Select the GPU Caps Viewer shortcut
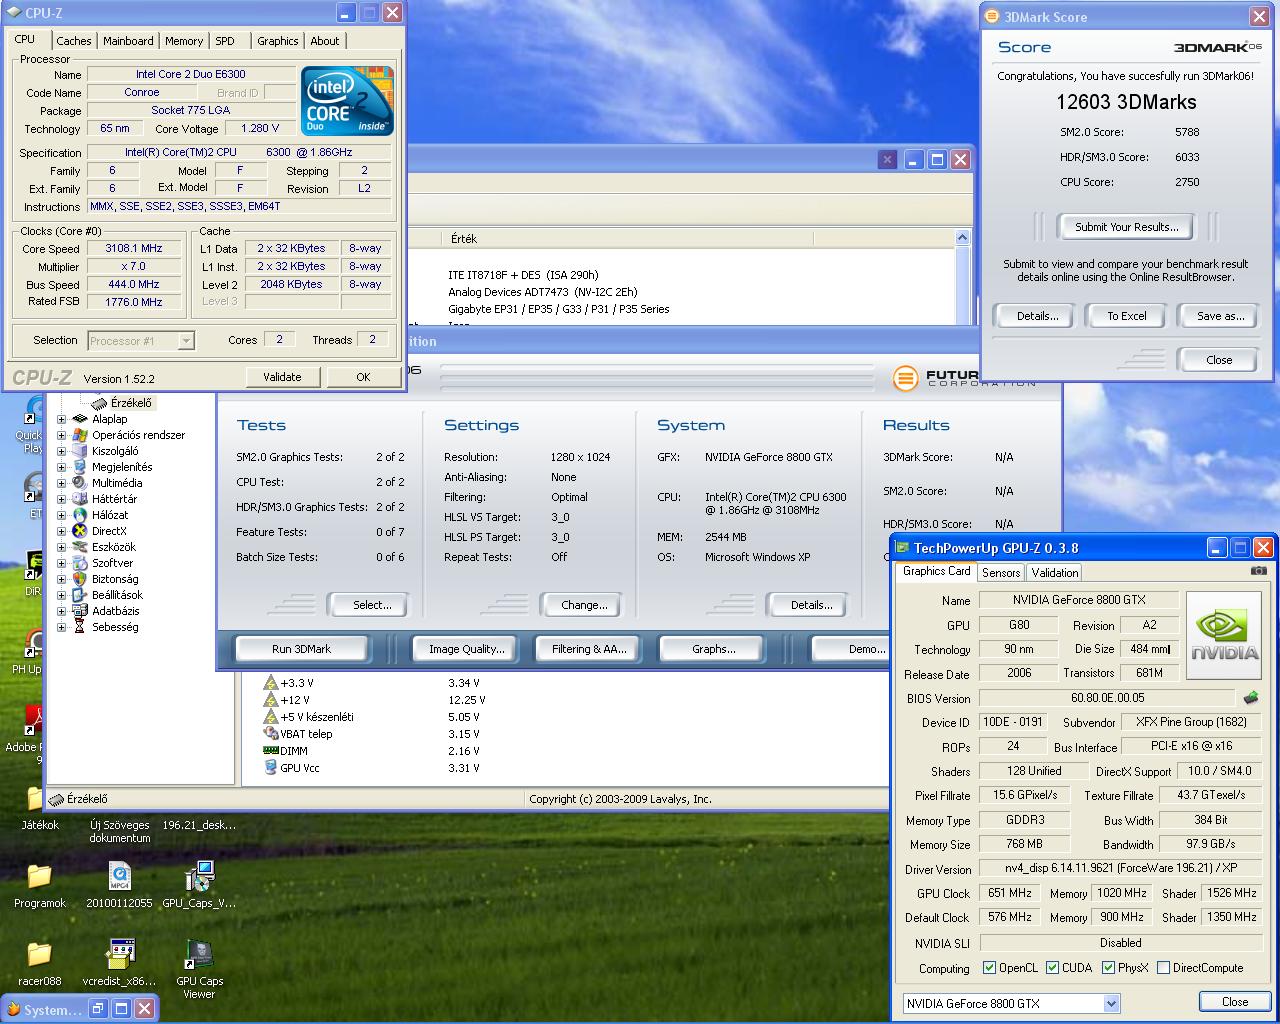The height and width of the screenshot is (1024, 1280). (199, 954)
